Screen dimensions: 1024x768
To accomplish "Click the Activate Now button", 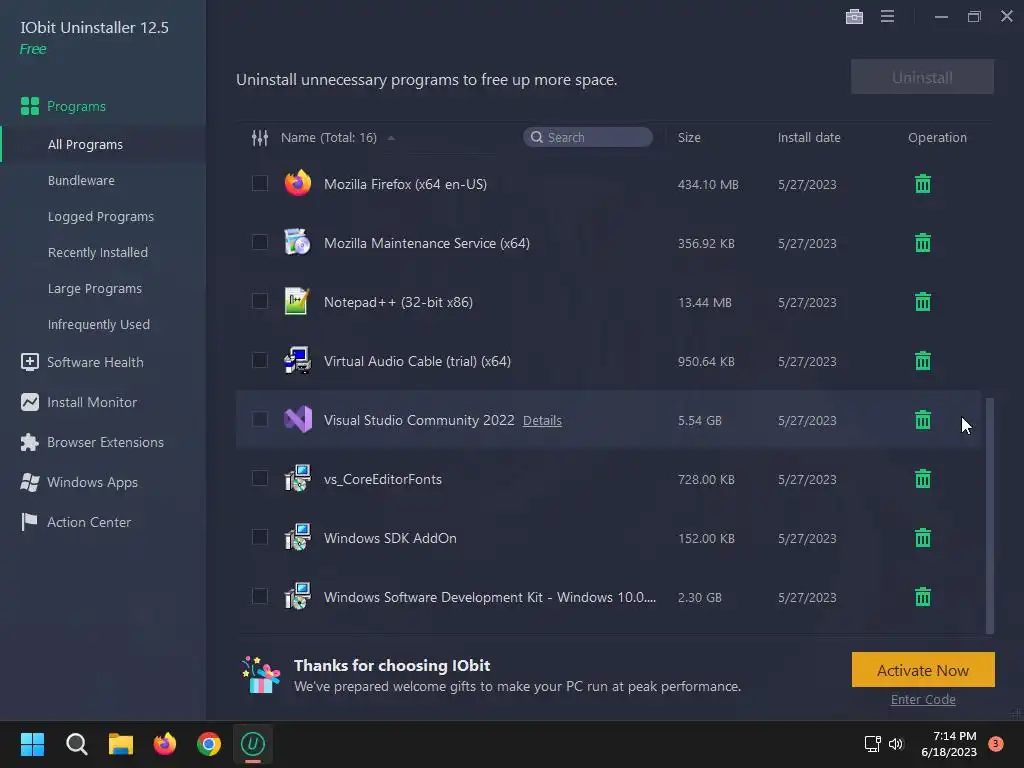I will click(x=923, y=669).
